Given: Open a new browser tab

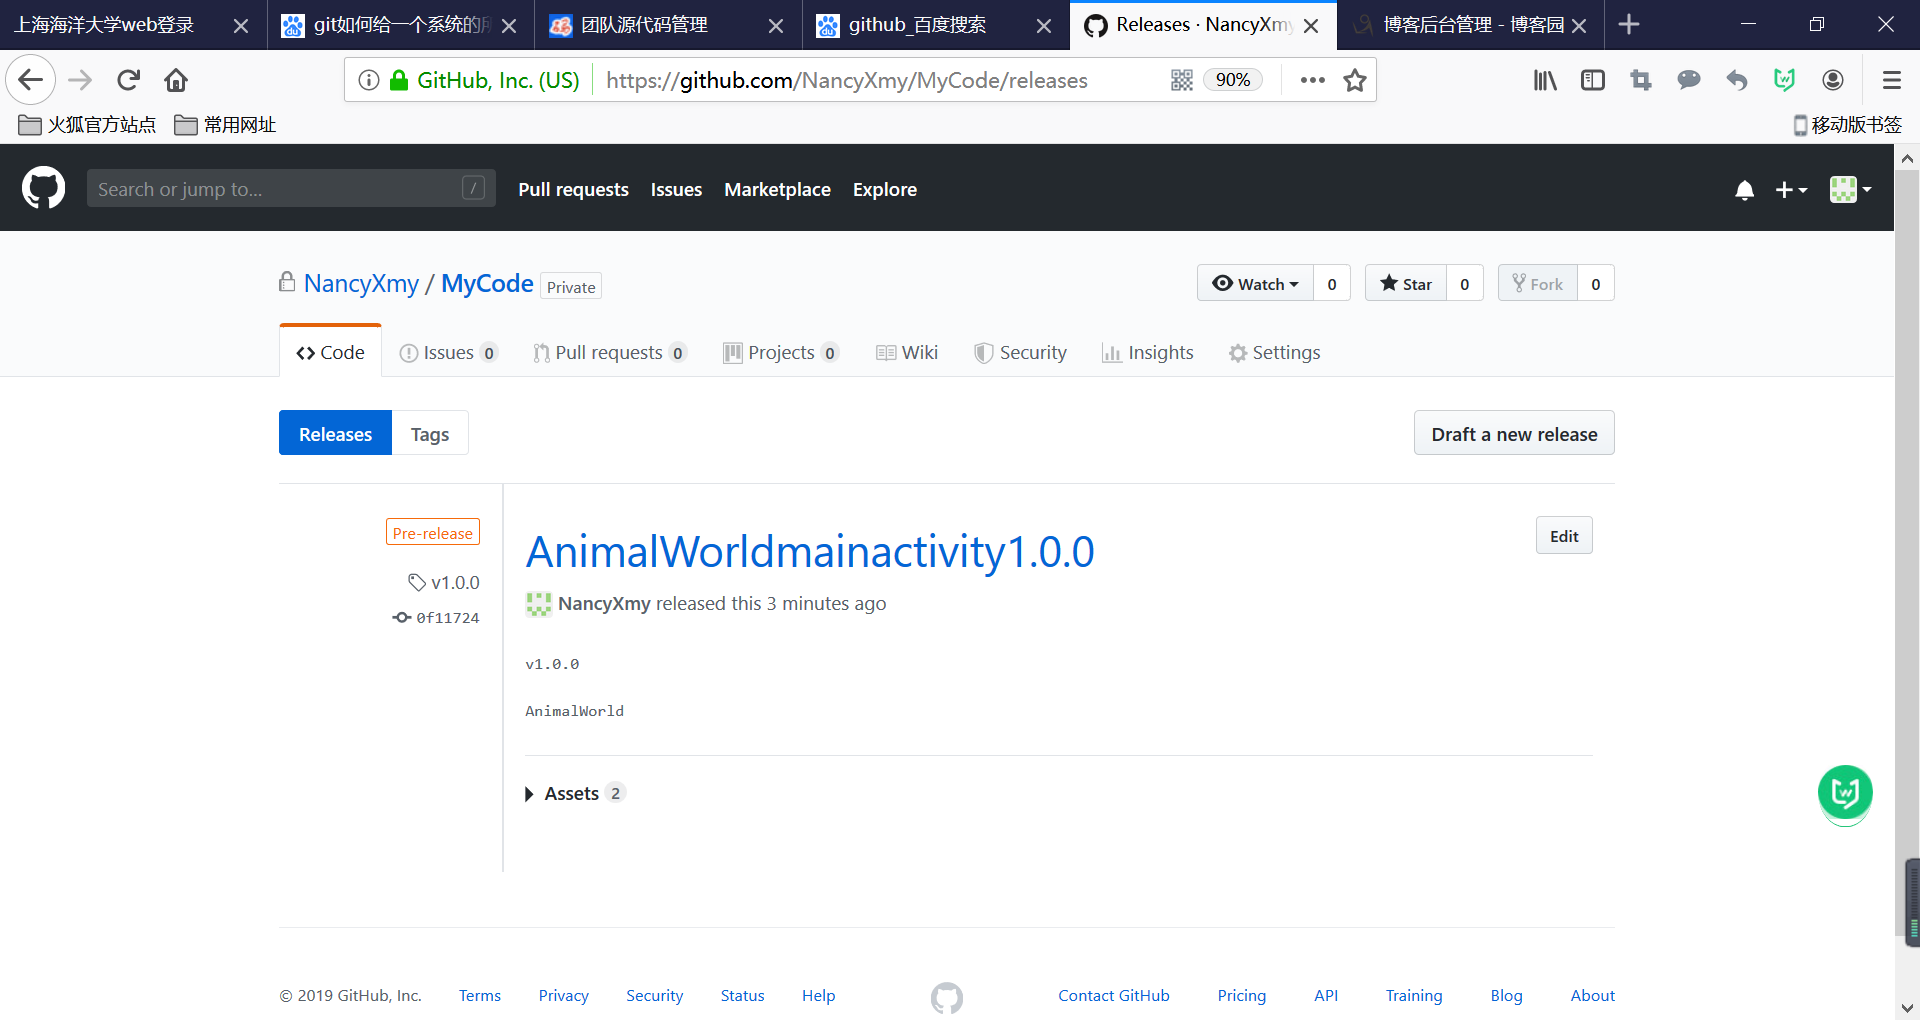Looking at the screenshot, I should (1629, 24).
